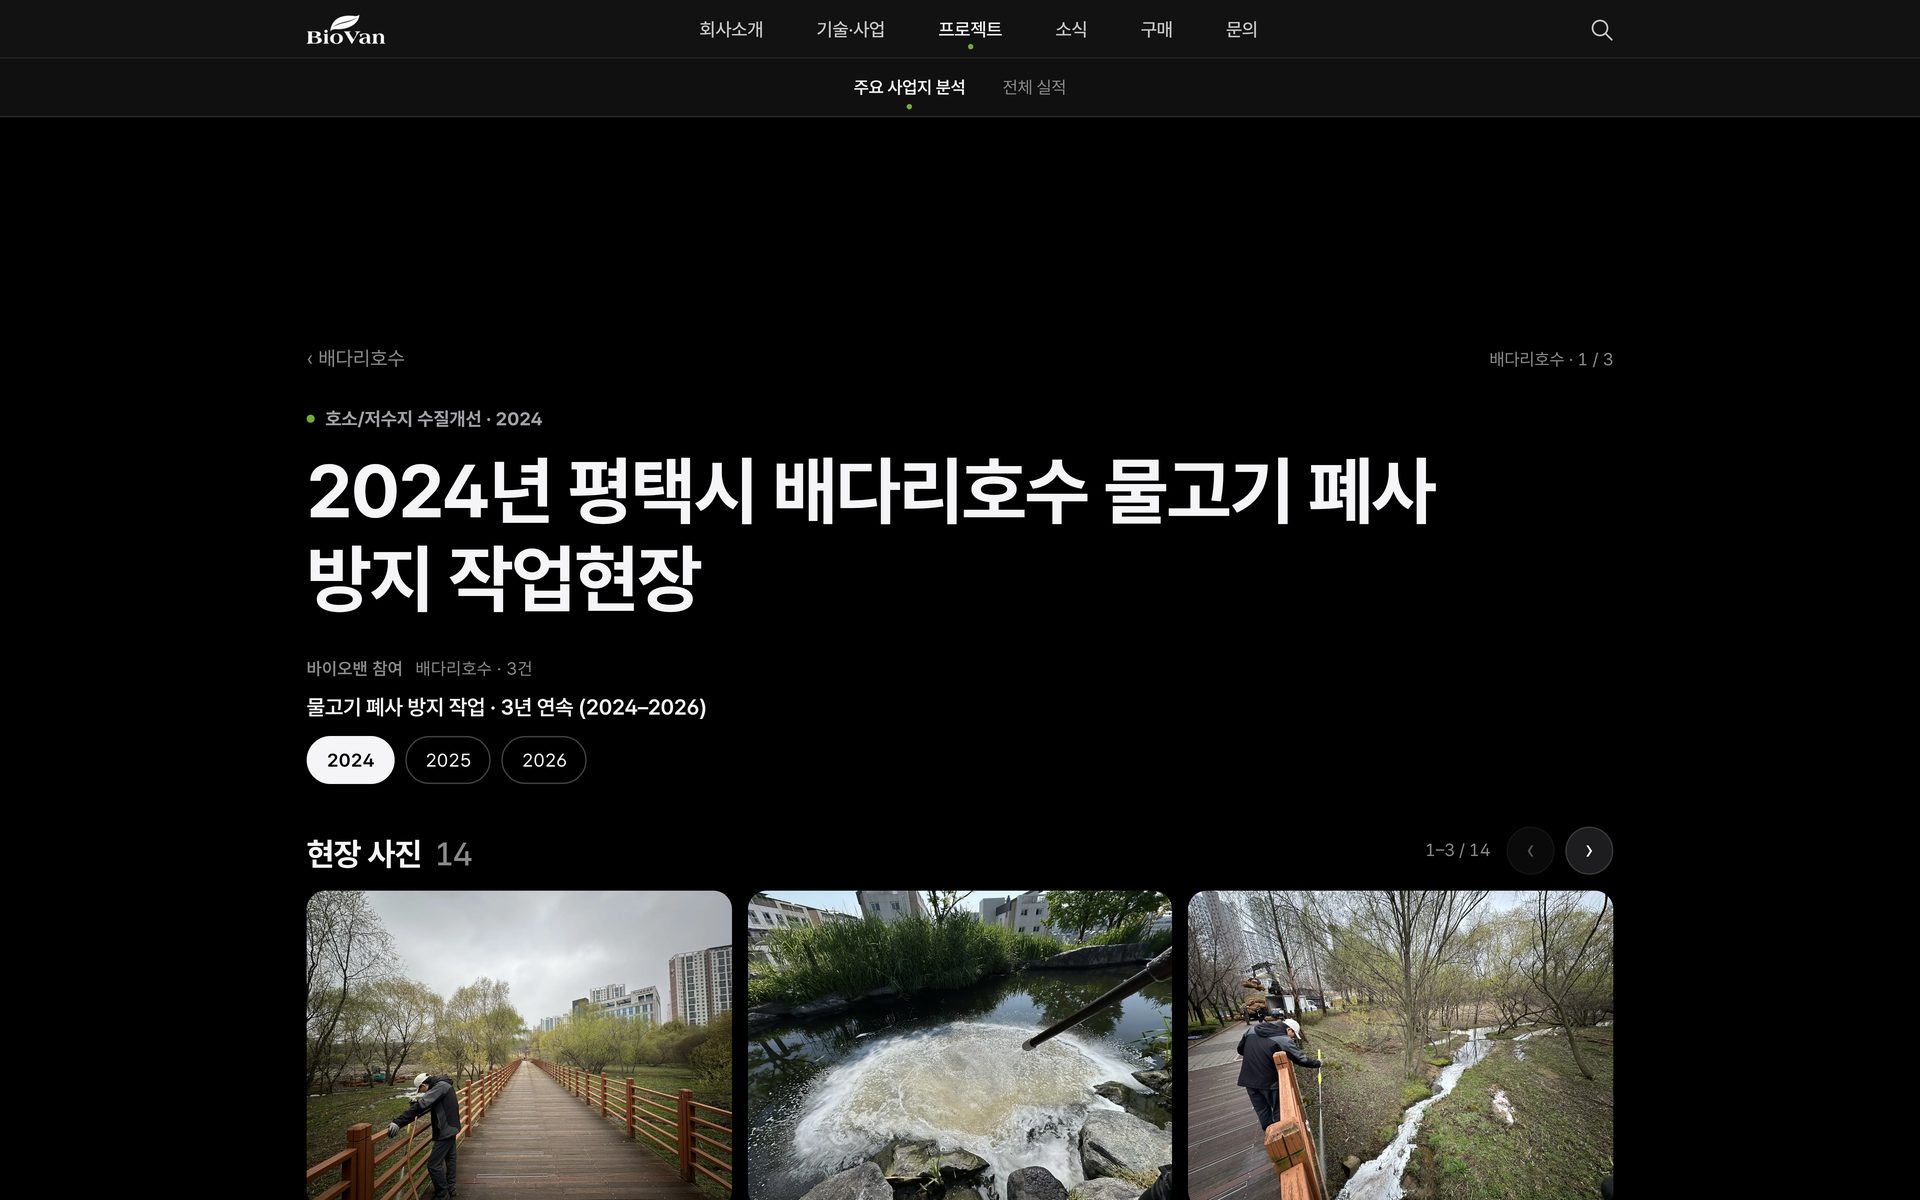
Task: Open the search magnifier icon
Action: (x=1601, y=30)
